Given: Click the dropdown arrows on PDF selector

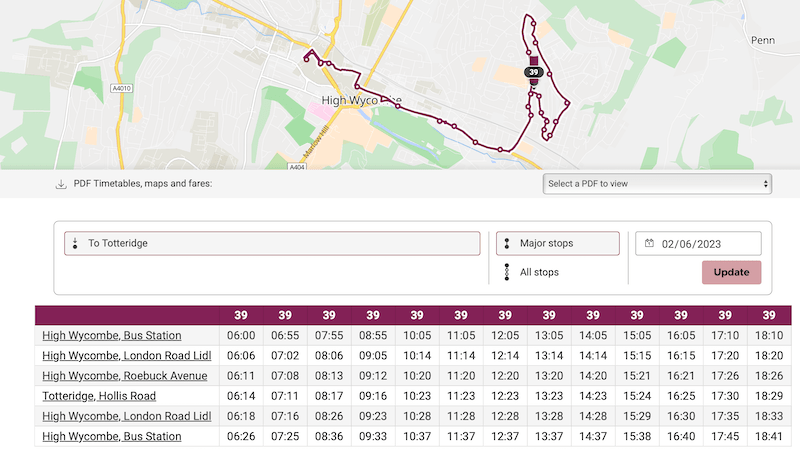Looking at the screenshot, I should 766,184.
